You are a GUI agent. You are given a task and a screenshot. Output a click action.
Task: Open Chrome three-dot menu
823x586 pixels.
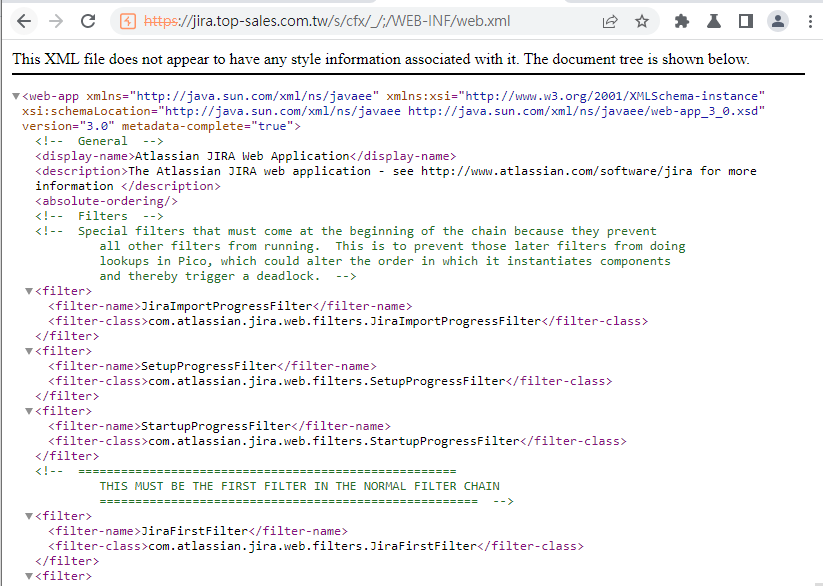[810, 22]
